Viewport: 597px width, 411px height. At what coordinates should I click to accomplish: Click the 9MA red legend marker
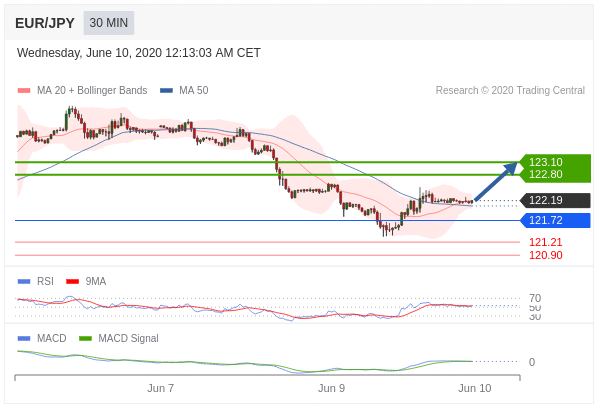tap(72, 281)
